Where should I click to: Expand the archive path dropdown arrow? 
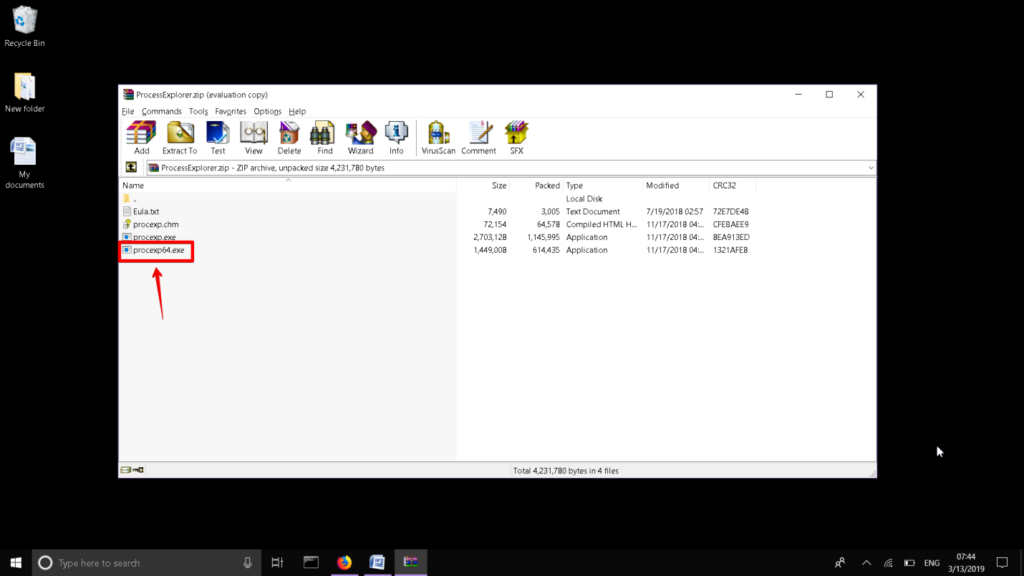[870, 168]
